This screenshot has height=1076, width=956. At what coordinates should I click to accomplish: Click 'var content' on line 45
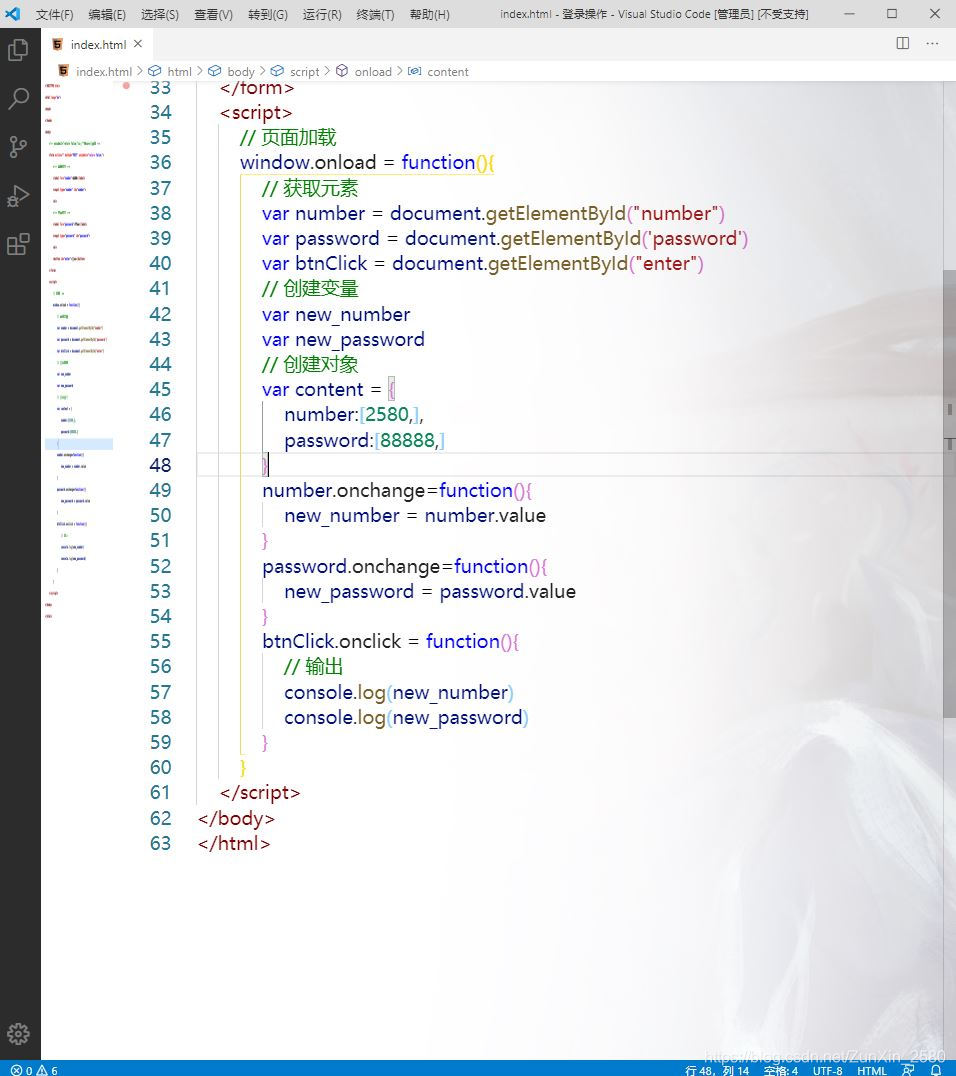pyautogui.click(x=312, y=390)
